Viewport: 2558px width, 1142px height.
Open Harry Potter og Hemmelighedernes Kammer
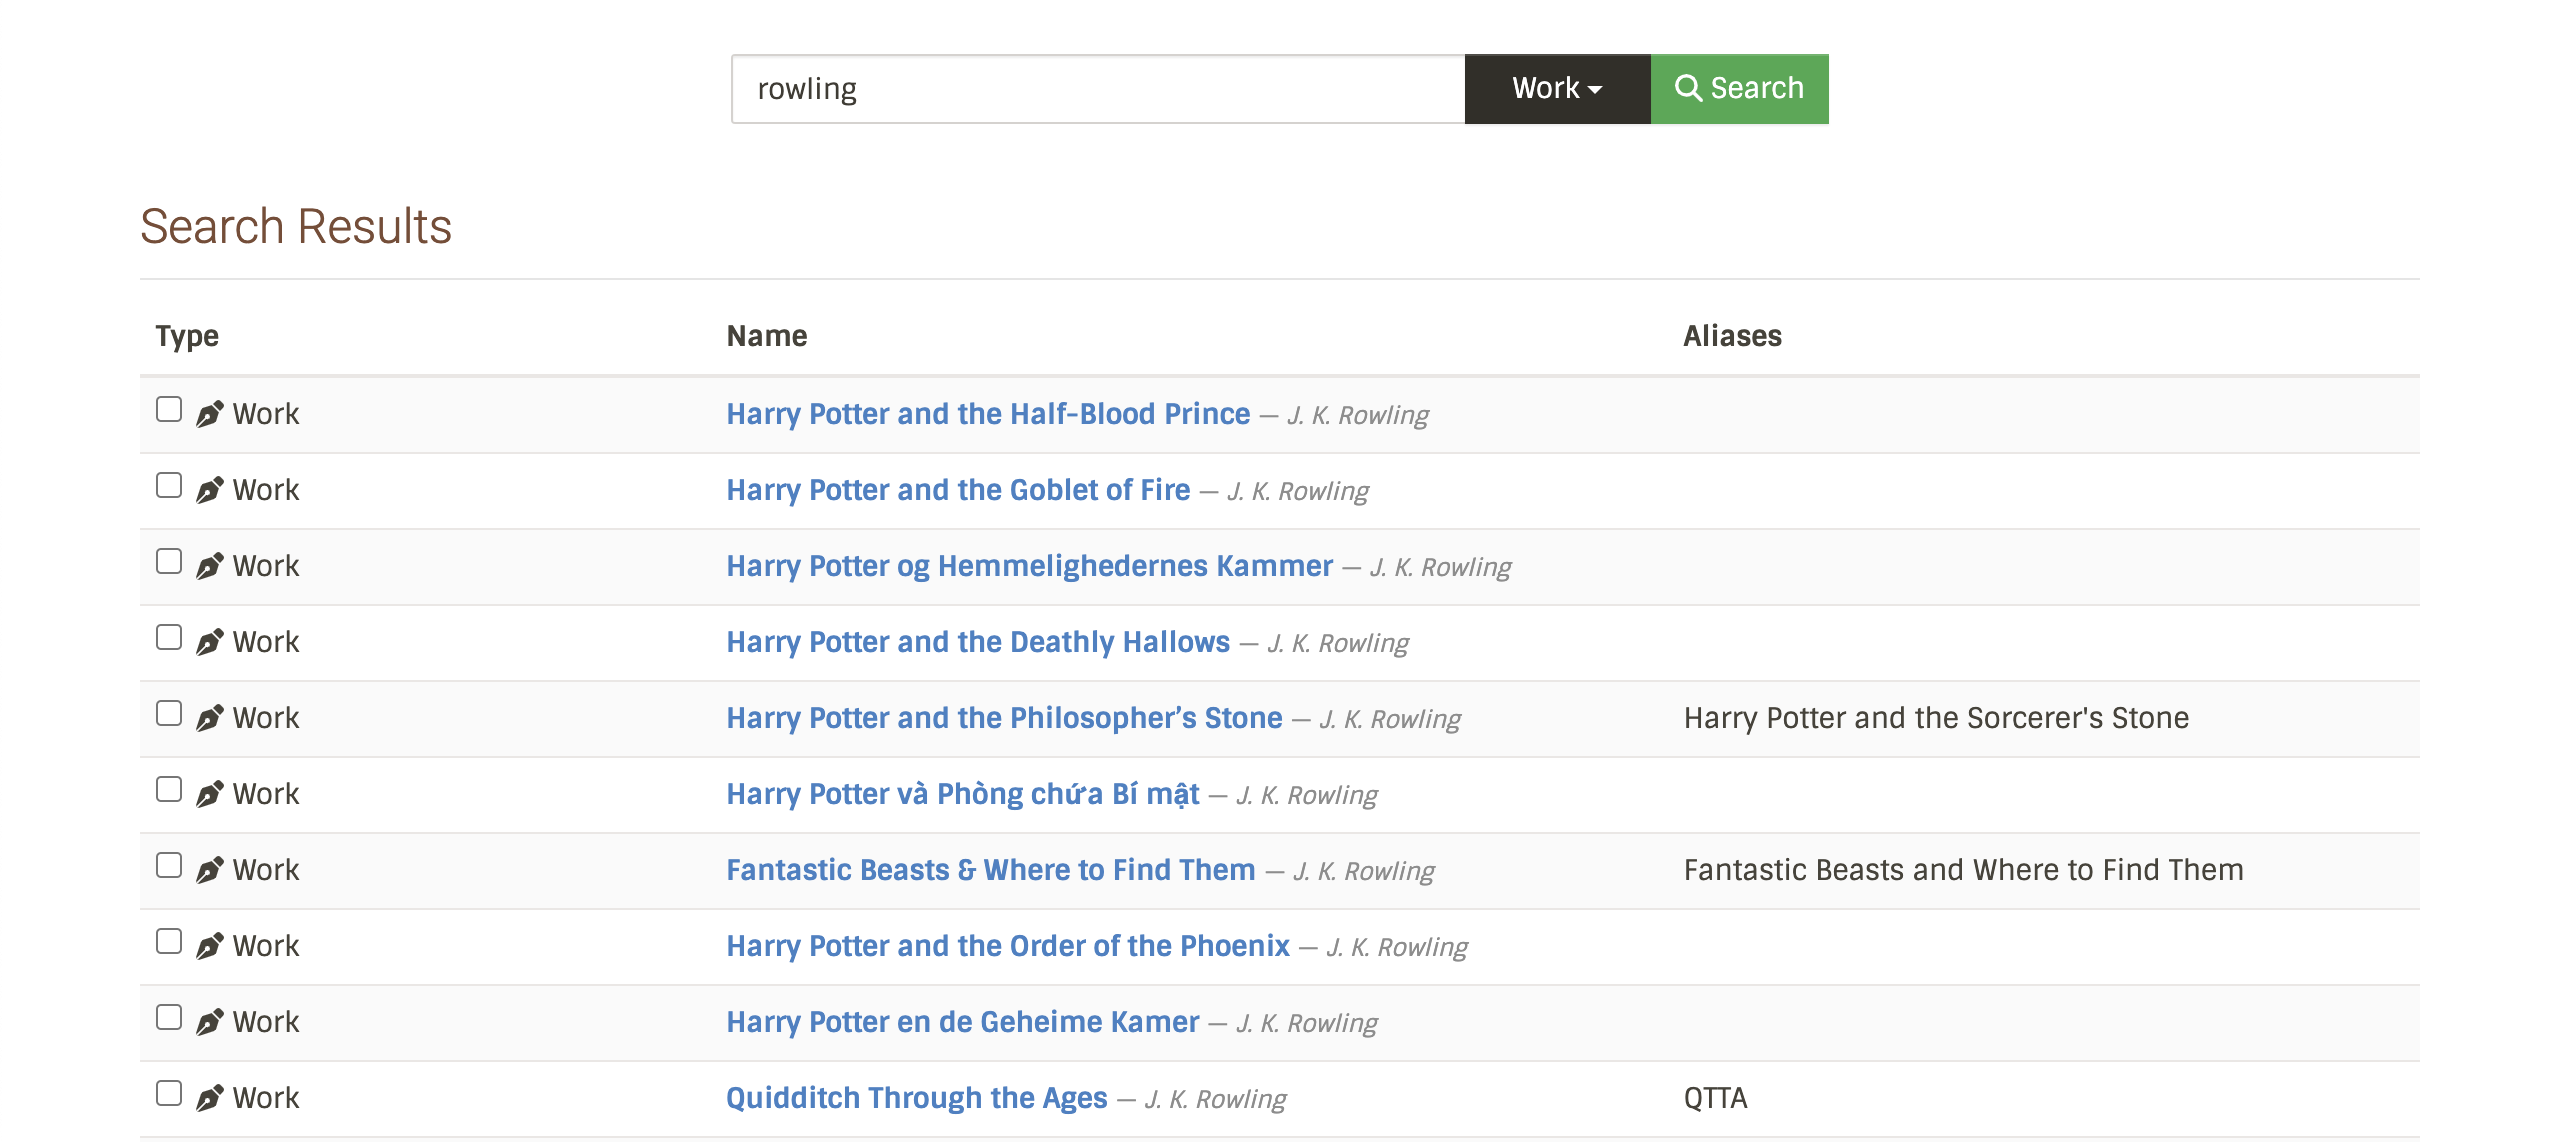pyautogui.click(x=1029, y=566)
